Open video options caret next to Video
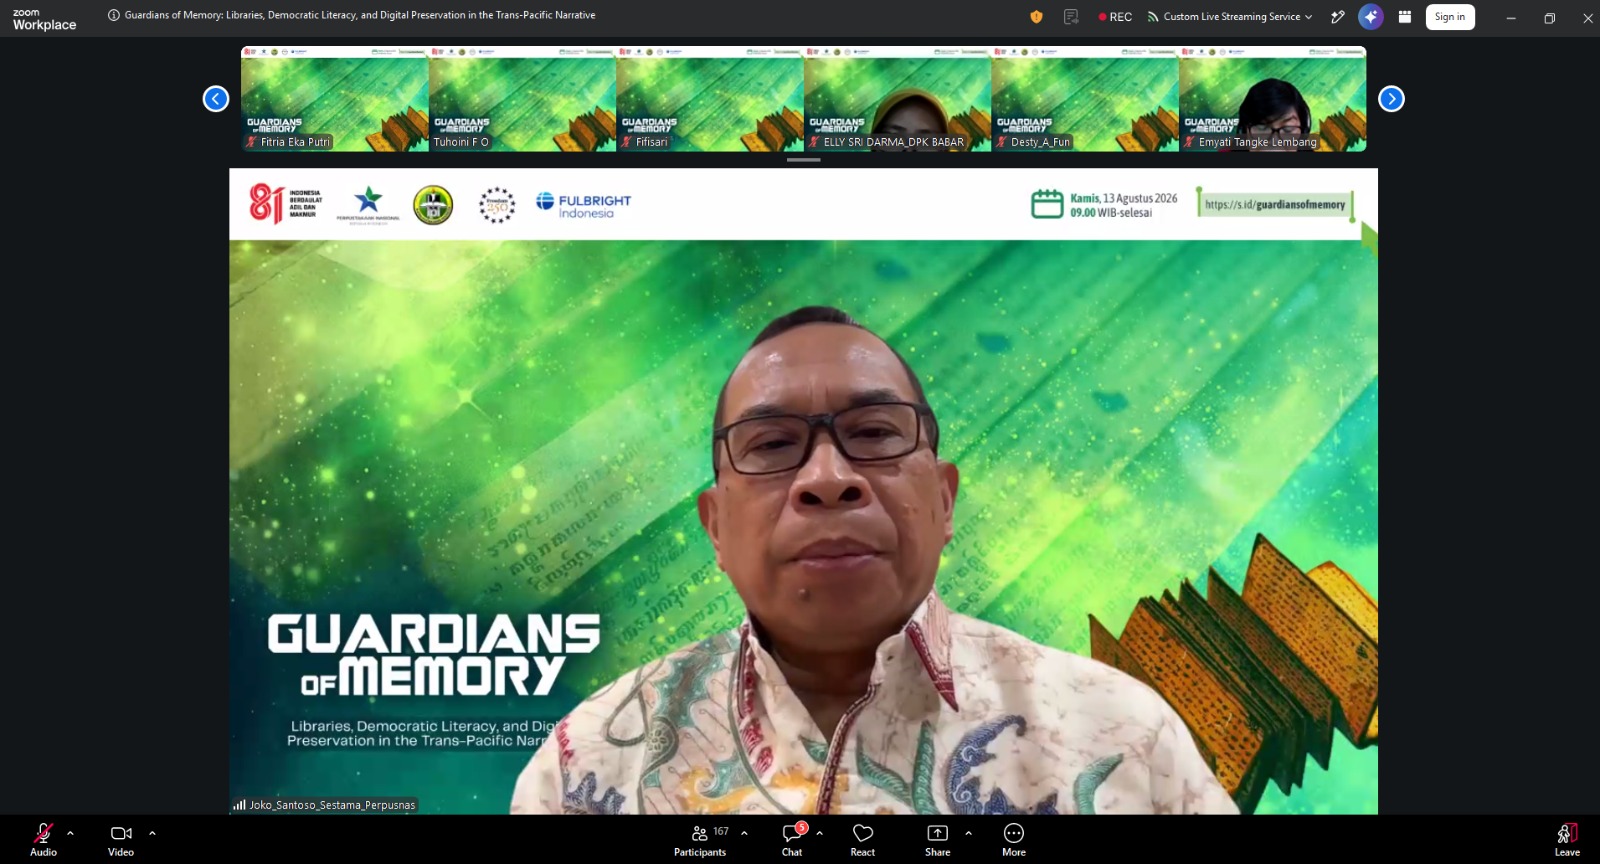The image size is (1600, 864). [x=152, y=833]
